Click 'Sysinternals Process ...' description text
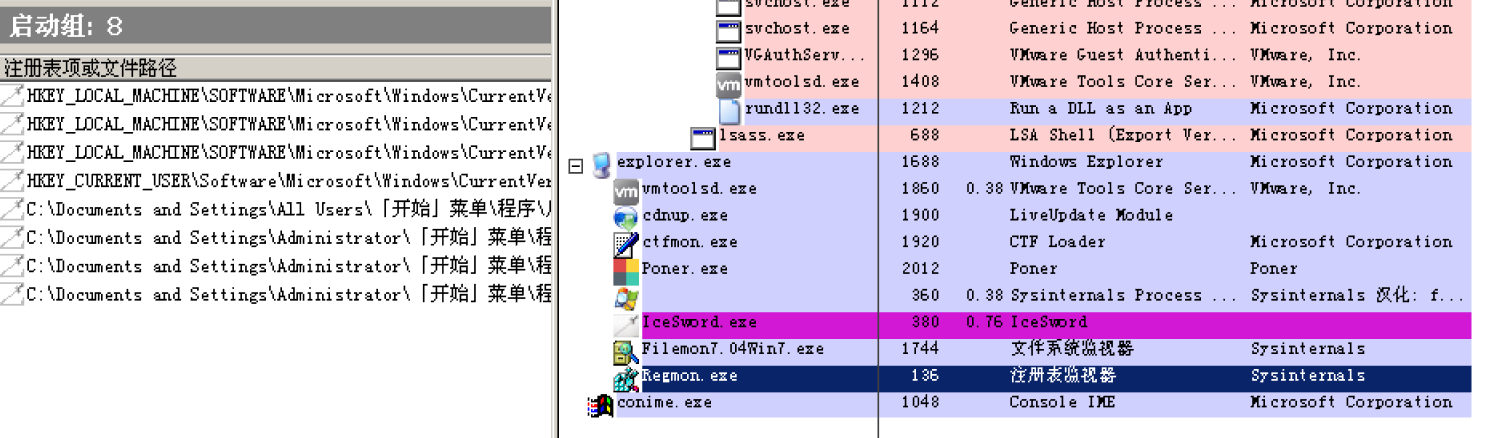 coord(1124,295)
